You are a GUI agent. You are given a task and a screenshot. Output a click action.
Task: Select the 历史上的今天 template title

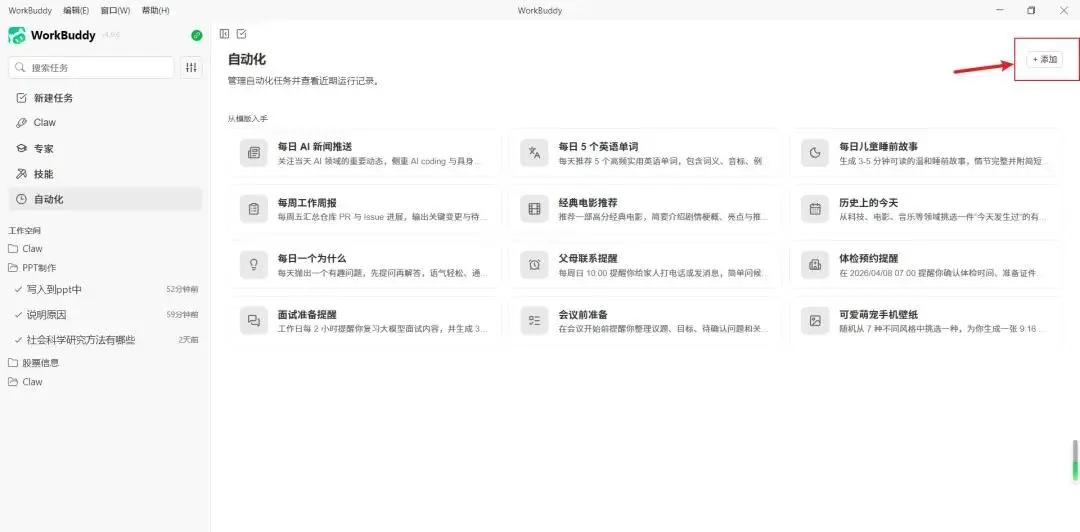(869, 203)
